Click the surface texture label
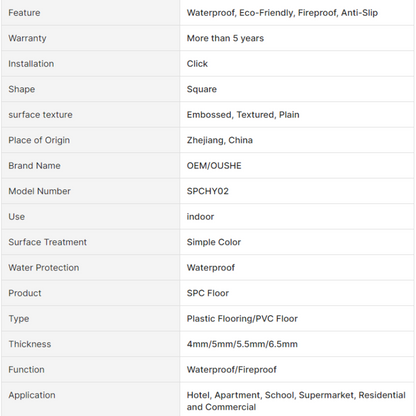The height and width of the screenshot is (416, 416). click(40, 115)
